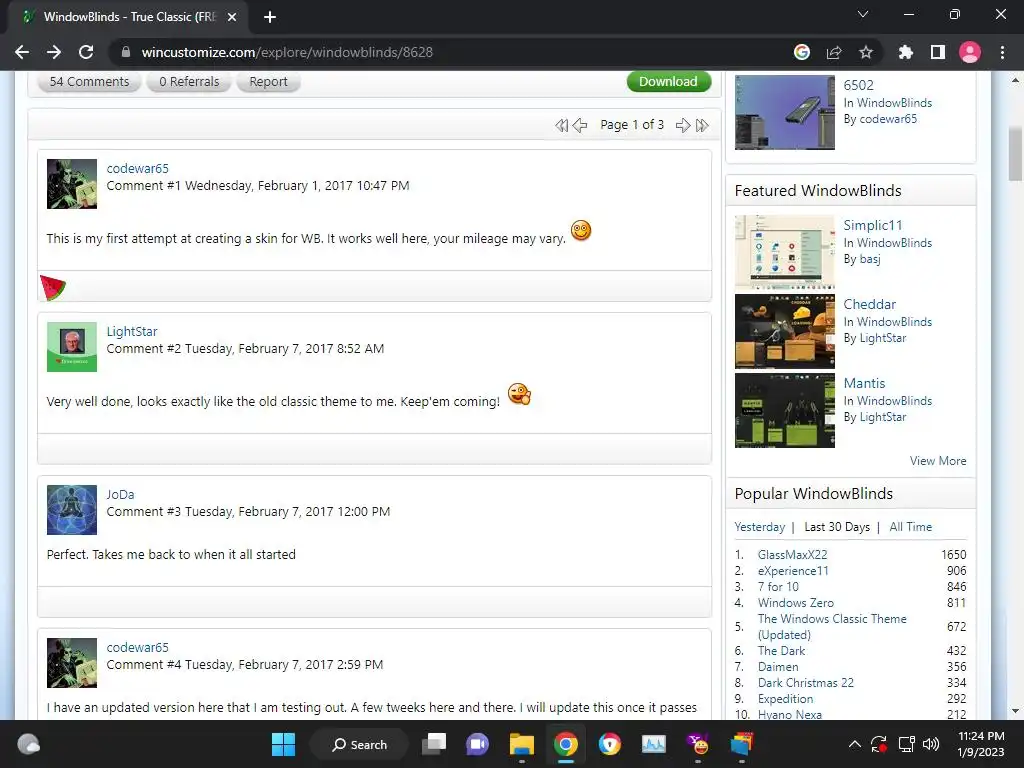Open the 54 Comments button
This screenshot has height=768, width=1024.
coord(89,82)
